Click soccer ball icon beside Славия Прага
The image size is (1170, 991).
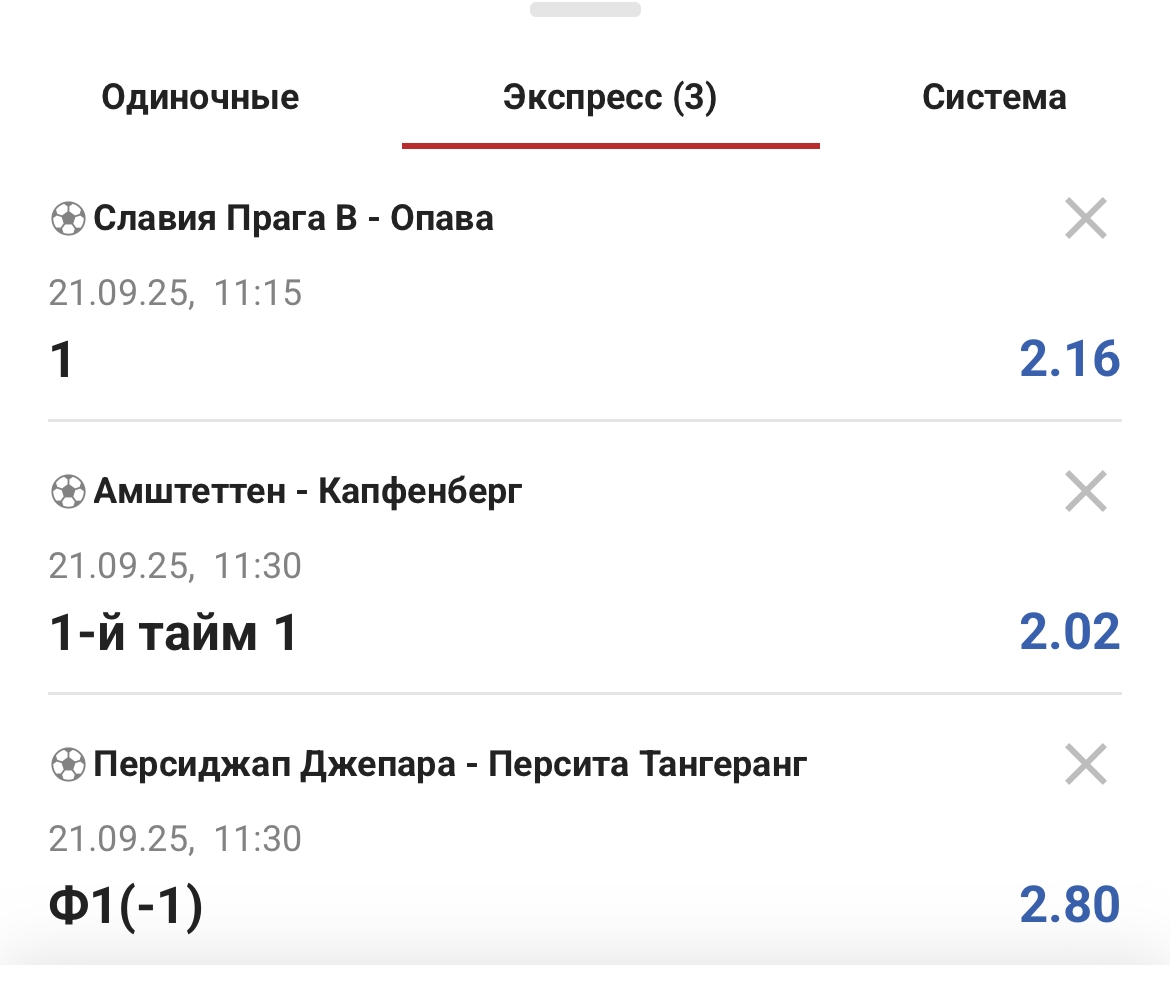point(68,218)
